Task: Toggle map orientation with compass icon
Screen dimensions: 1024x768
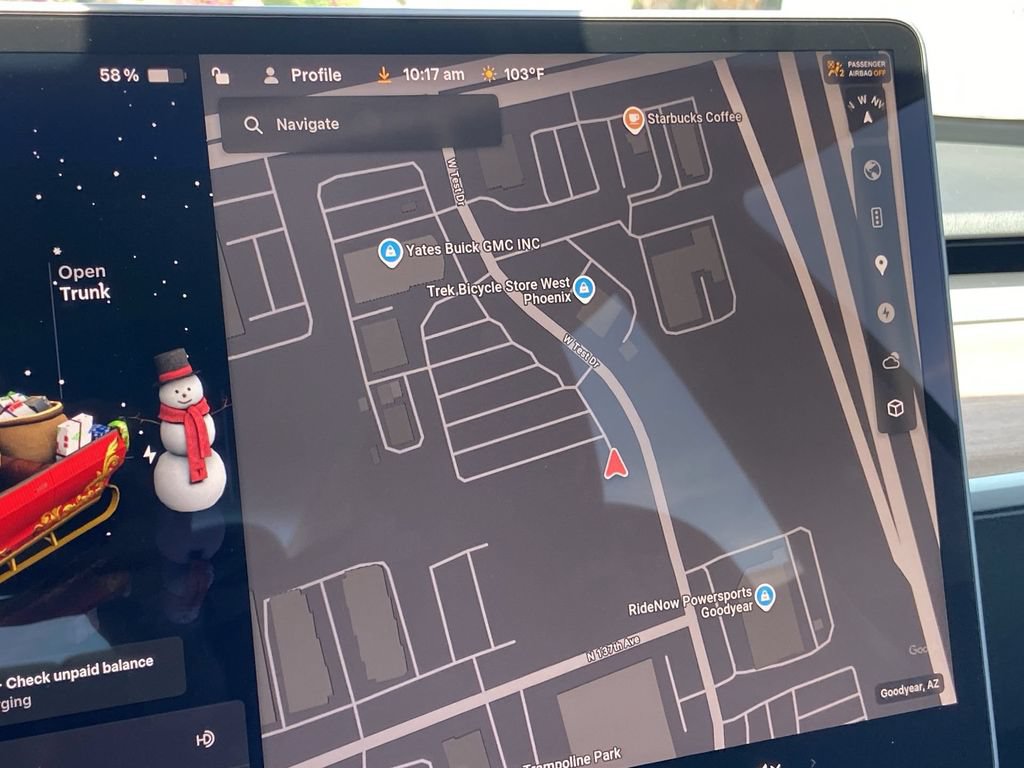Action: coord(867,109)
